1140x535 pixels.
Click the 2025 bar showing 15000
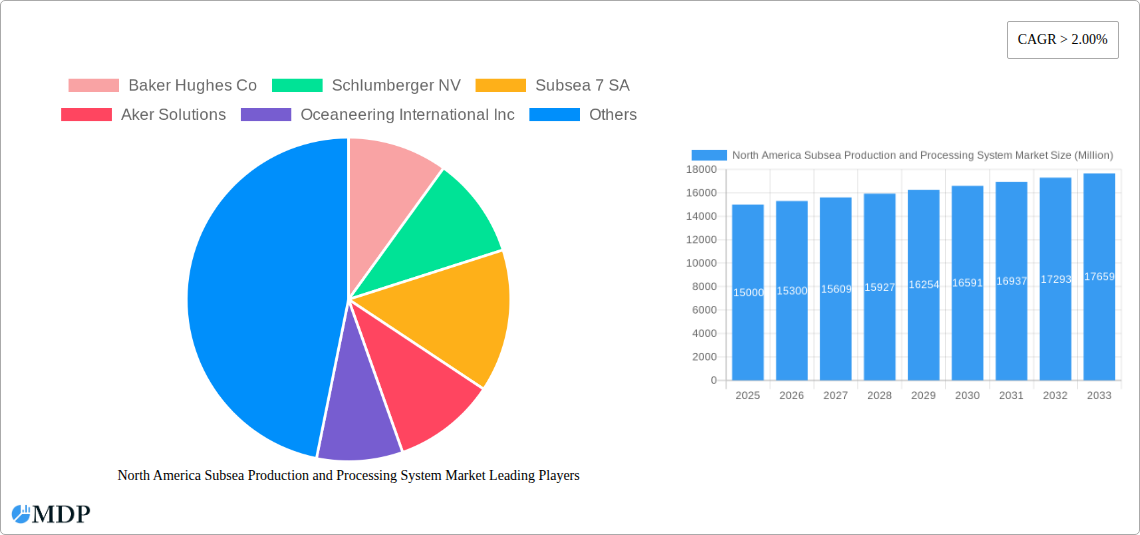click(747, 292)
